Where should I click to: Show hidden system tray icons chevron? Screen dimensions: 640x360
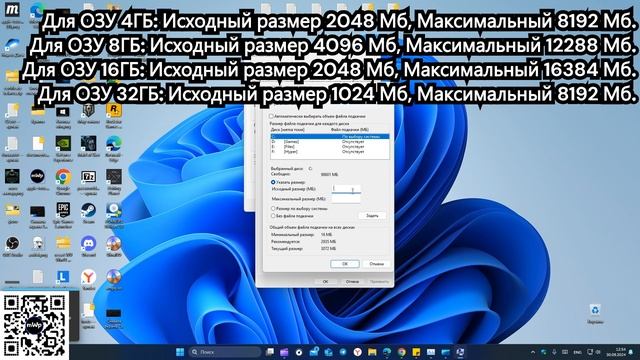pyautogui.click(x=533, y=352)
